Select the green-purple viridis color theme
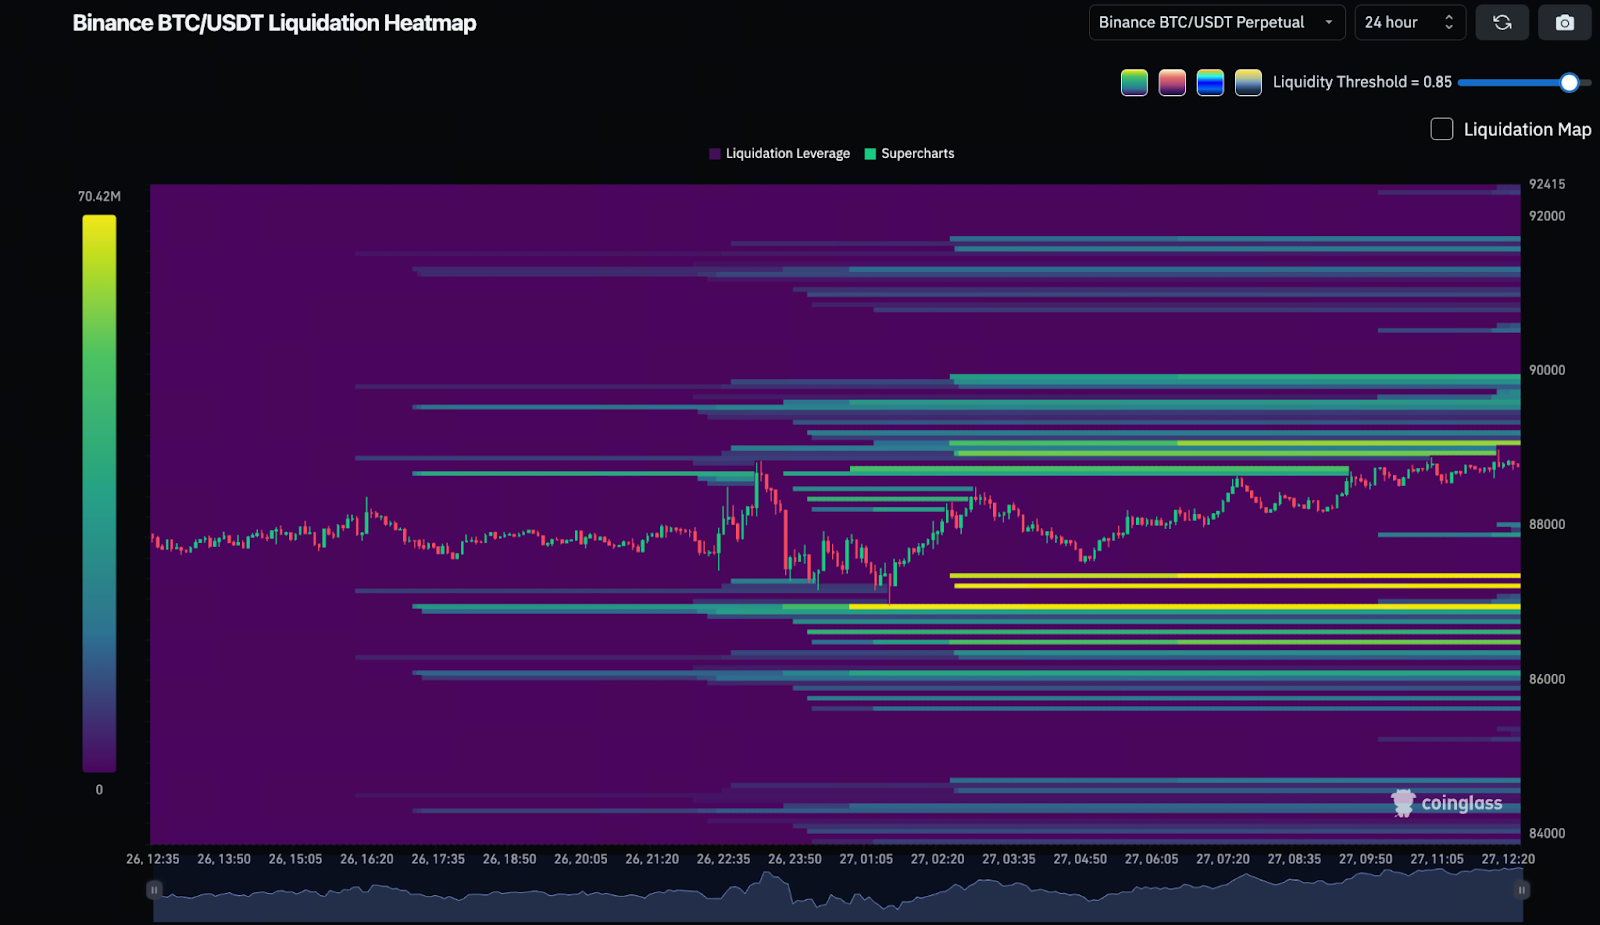Viewport: 1600px width, 925px height. [x=1134, y=82]
